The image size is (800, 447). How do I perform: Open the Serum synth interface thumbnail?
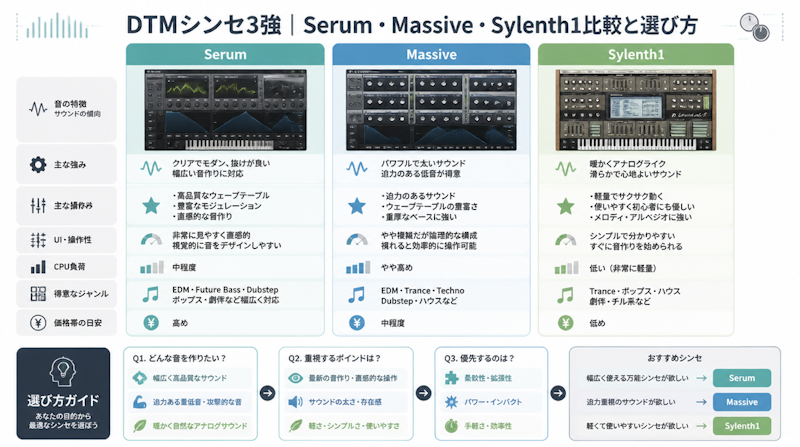(x=225, y=110)
